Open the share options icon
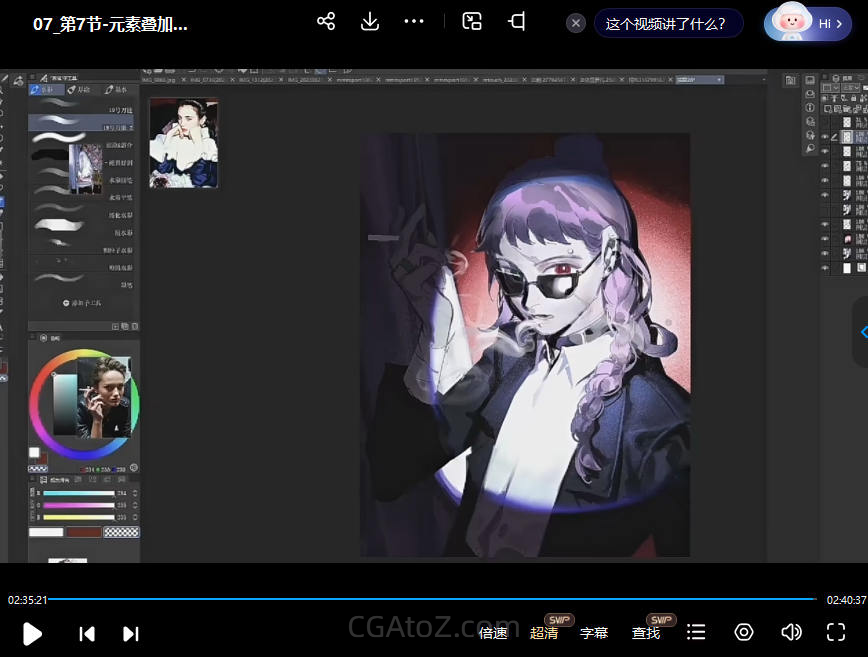The width and height of the screenshot is (868, 657). point(326,22)
